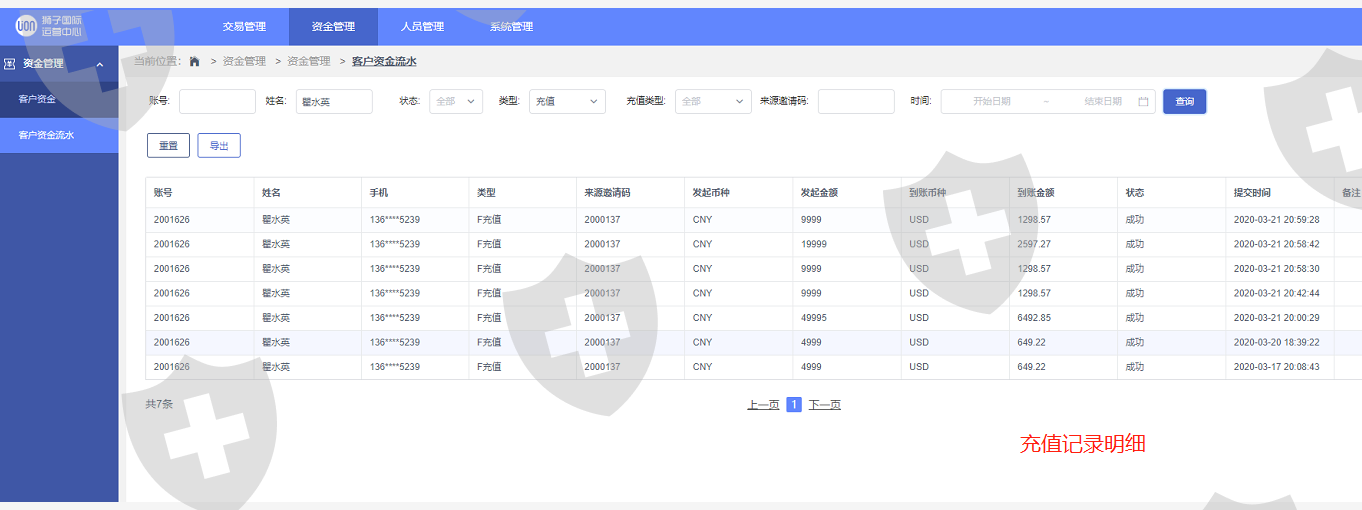Select 客户资金流水 in the sidebar

[46, 135]
